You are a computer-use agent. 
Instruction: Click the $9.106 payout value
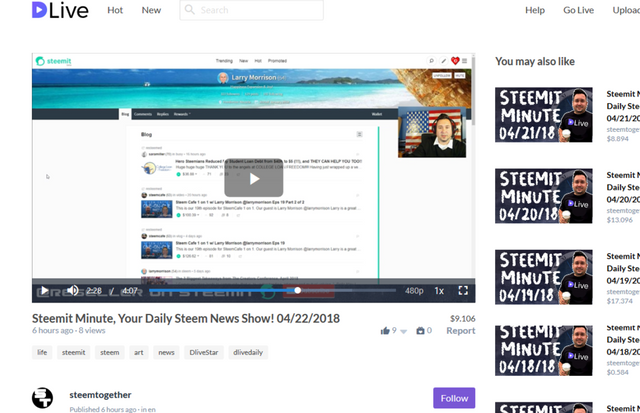tap(462, 318)
